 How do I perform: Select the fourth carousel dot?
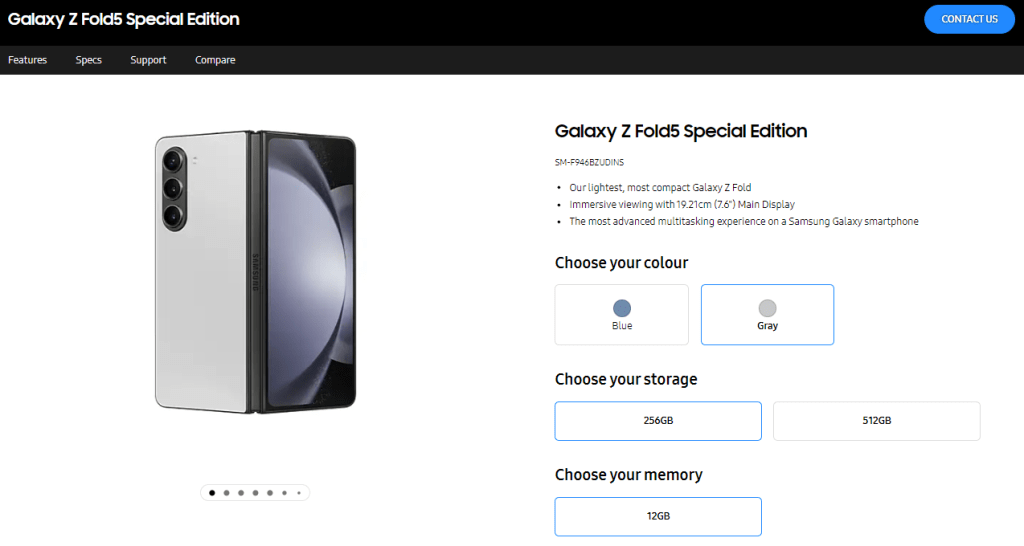coord(256,492)
